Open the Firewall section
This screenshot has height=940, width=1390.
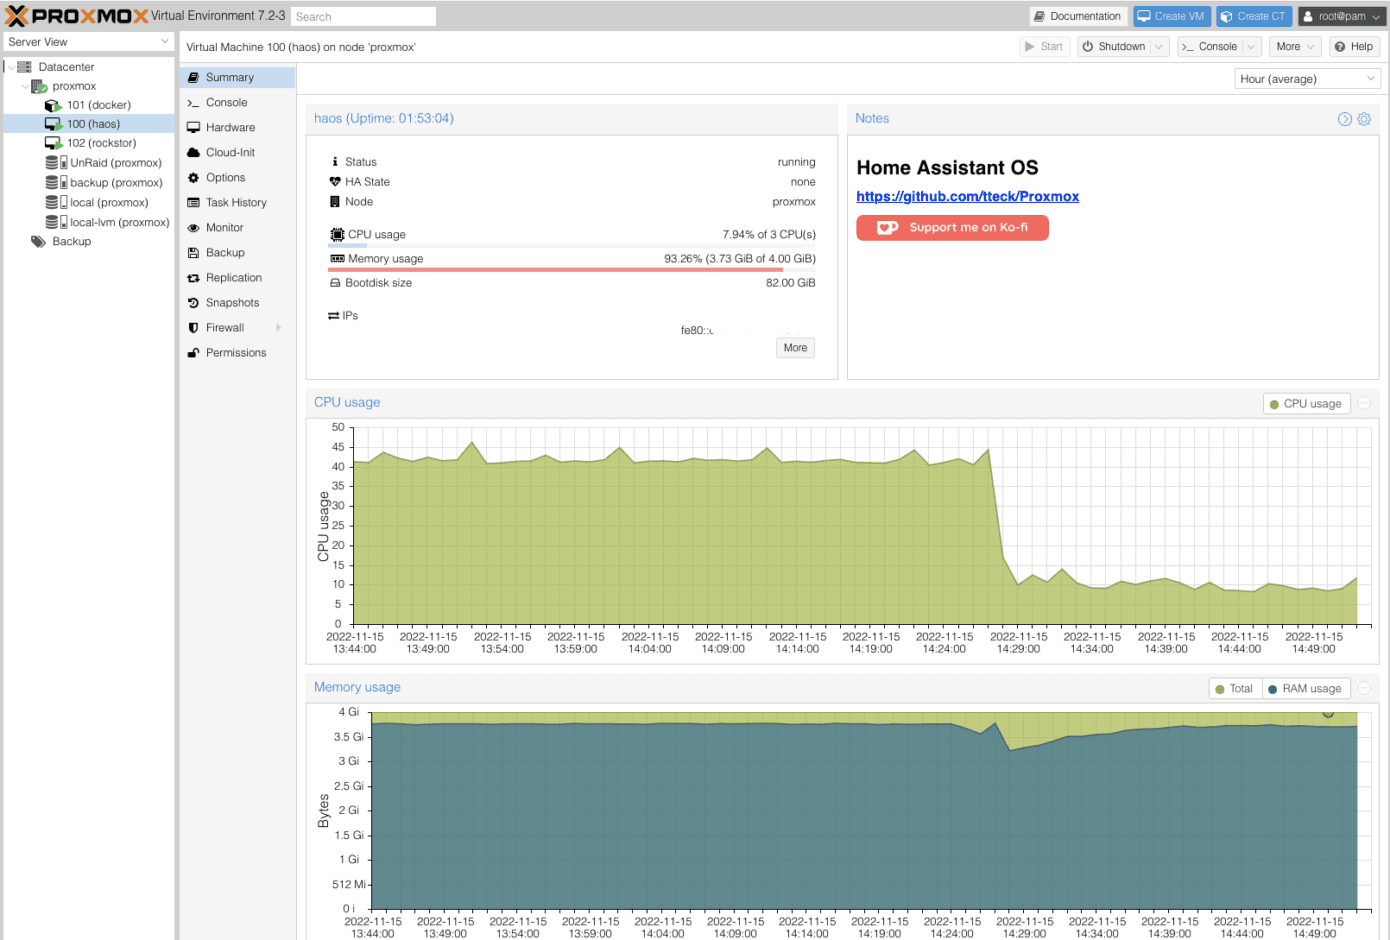(x=225, y=328)
